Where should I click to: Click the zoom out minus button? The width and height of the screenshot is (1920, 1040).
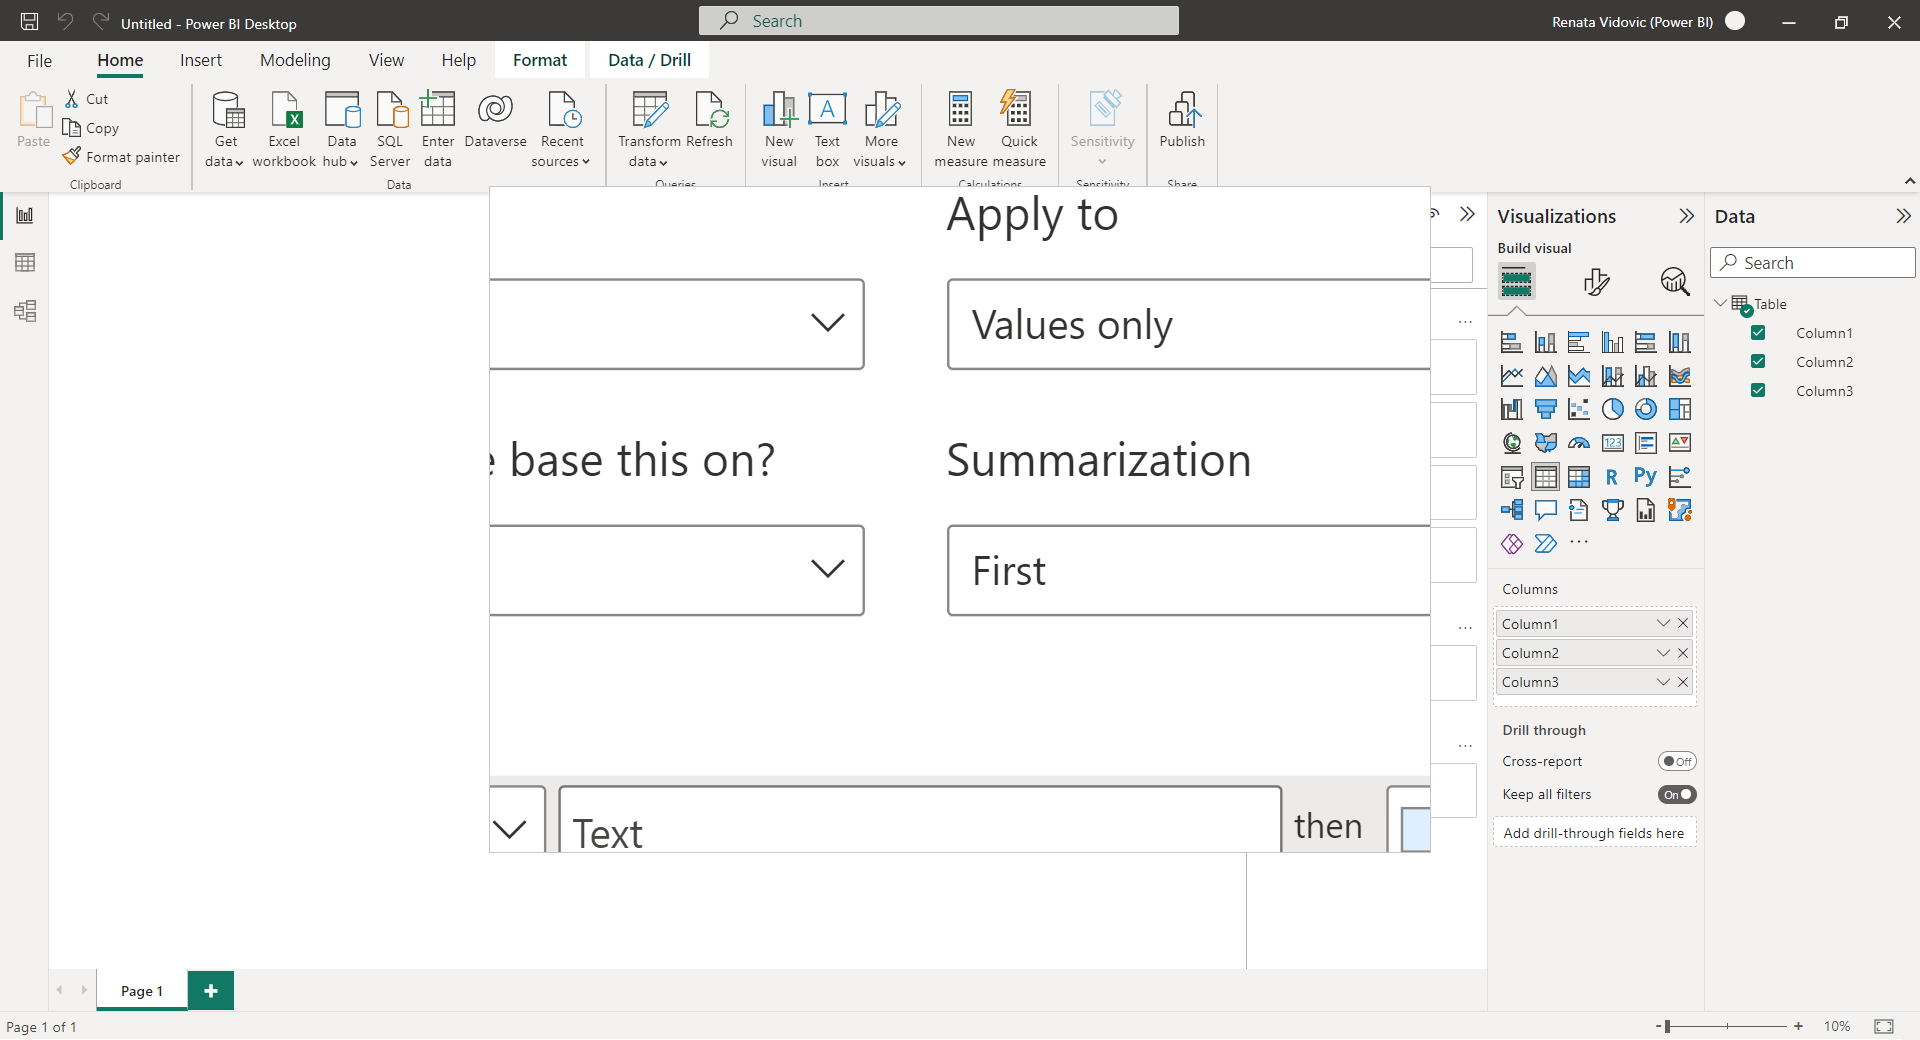pyautogui.click(x=1658, y=1027)
